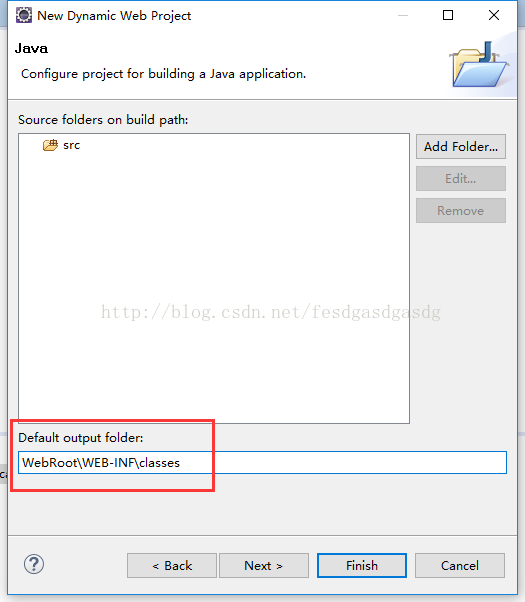Click the Add Folder... button
Screen dimensions: 525x602
461,147
